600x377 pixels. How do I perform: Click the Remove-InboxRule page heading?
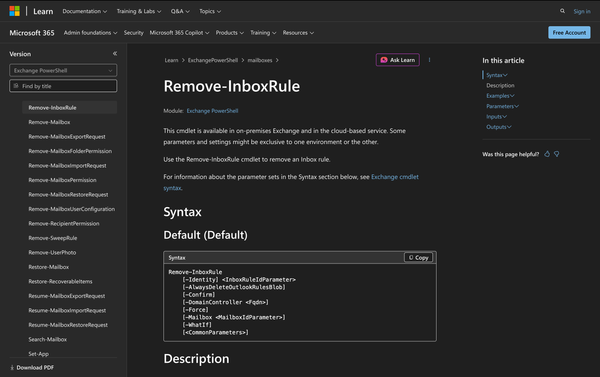232,86
